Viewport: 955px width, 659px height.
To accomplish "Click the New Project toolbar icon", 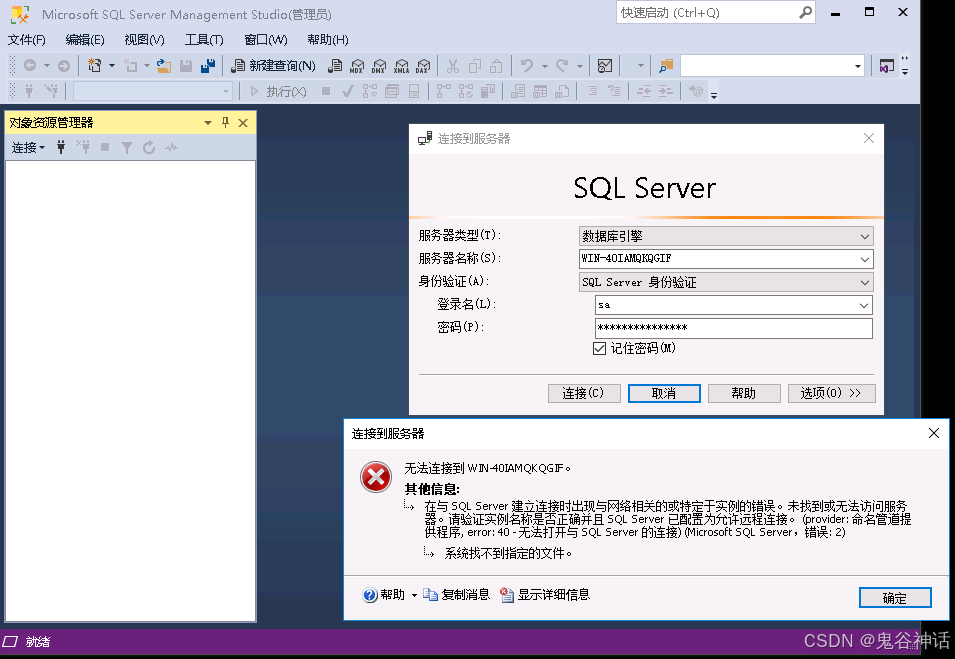I will tap(94, 65).
